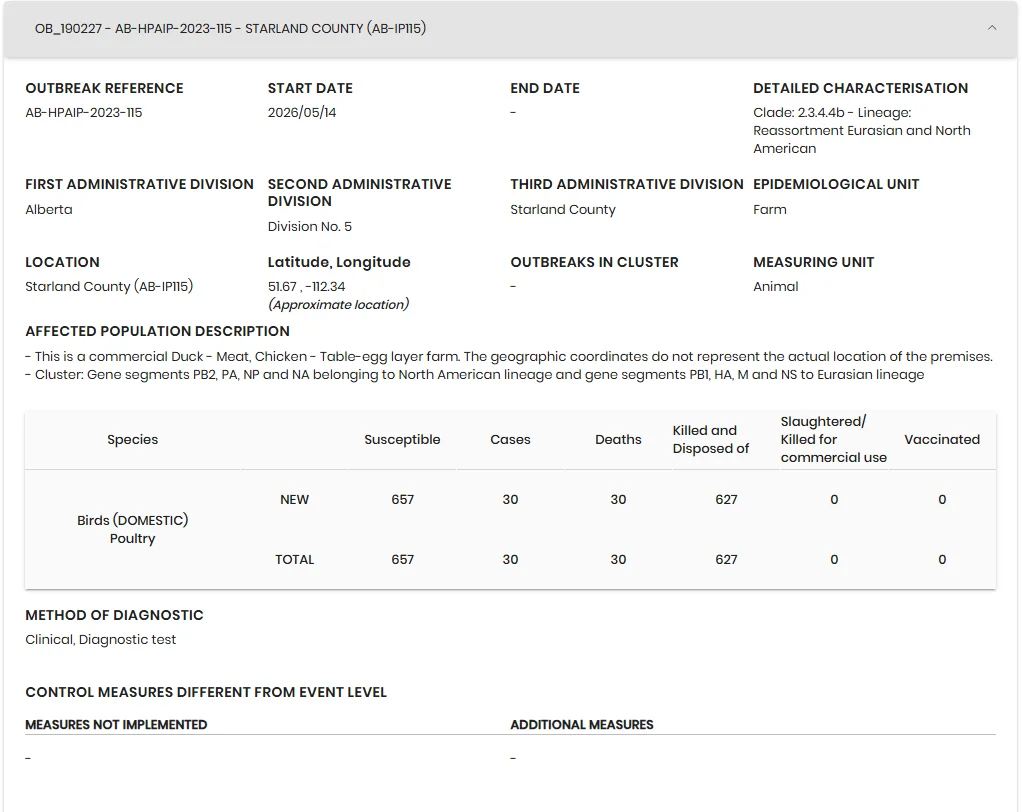The width and height of the screenshot is (1022, 812).
Task: Click the Farm epidemiological unit value
Action: tap(770, 210)
